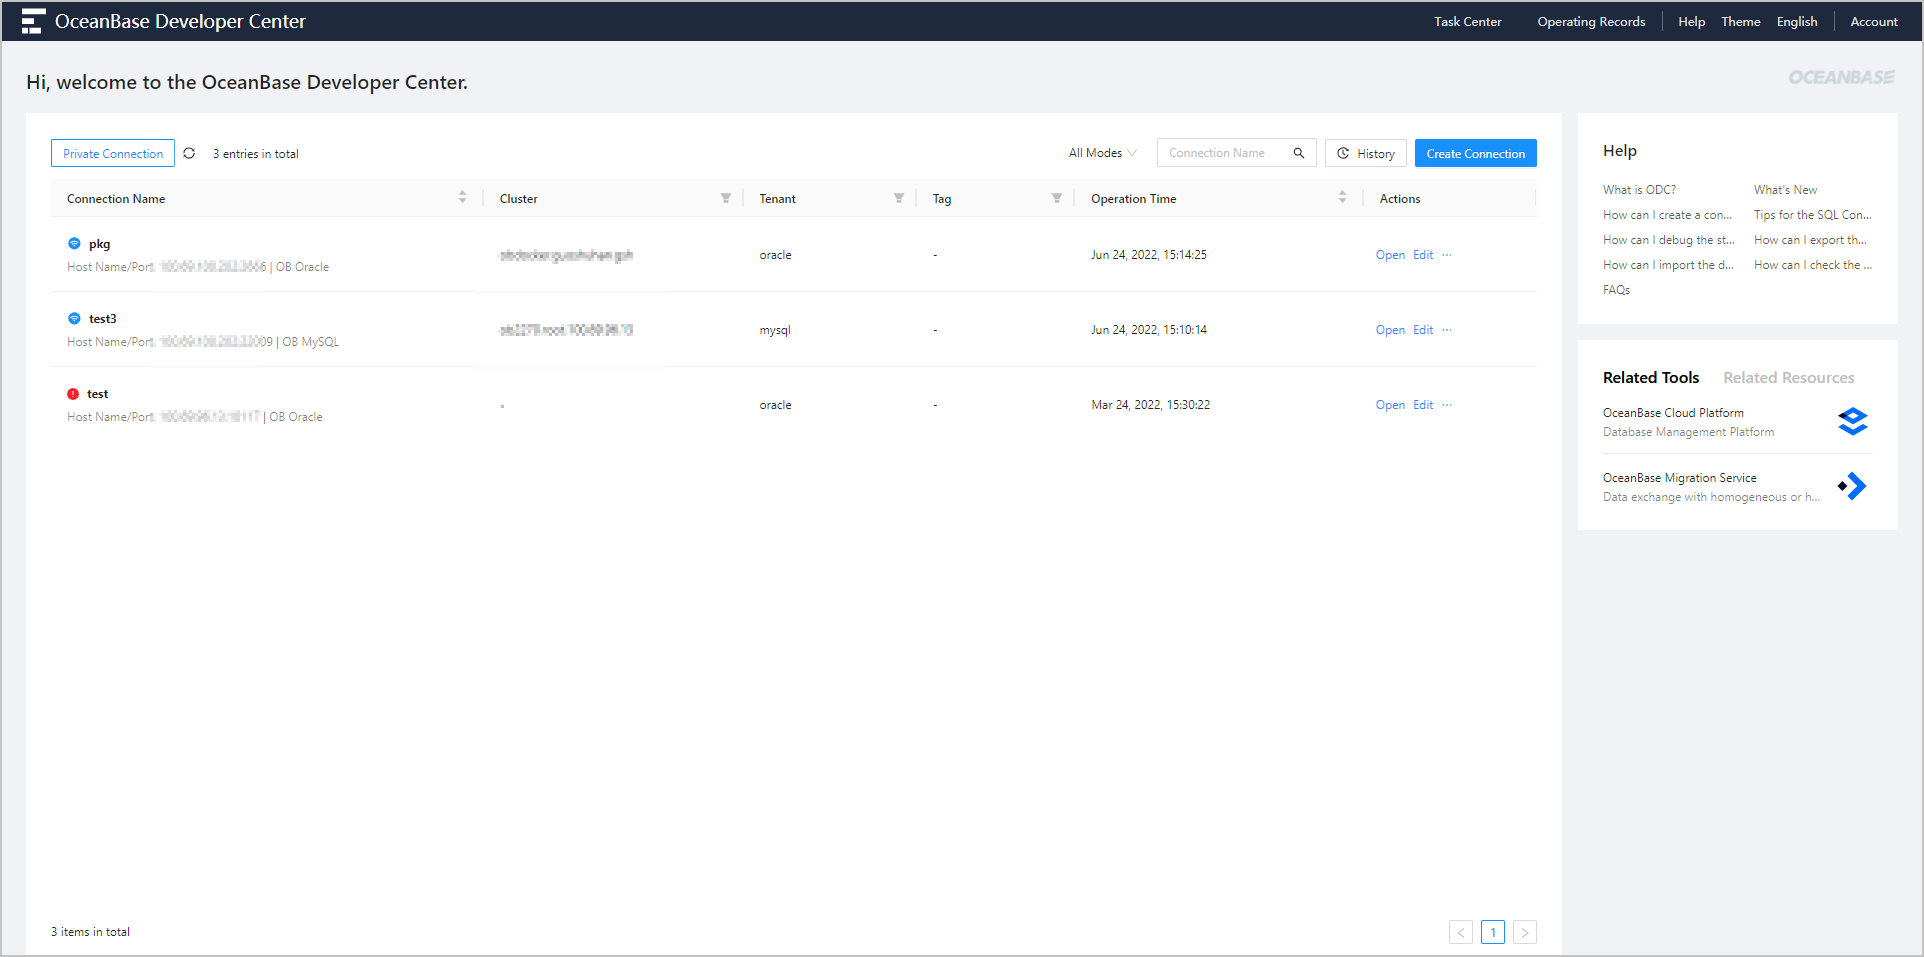Filter the Tenant column
This screenshot has height=957, width=1924.
click(898, 198)
